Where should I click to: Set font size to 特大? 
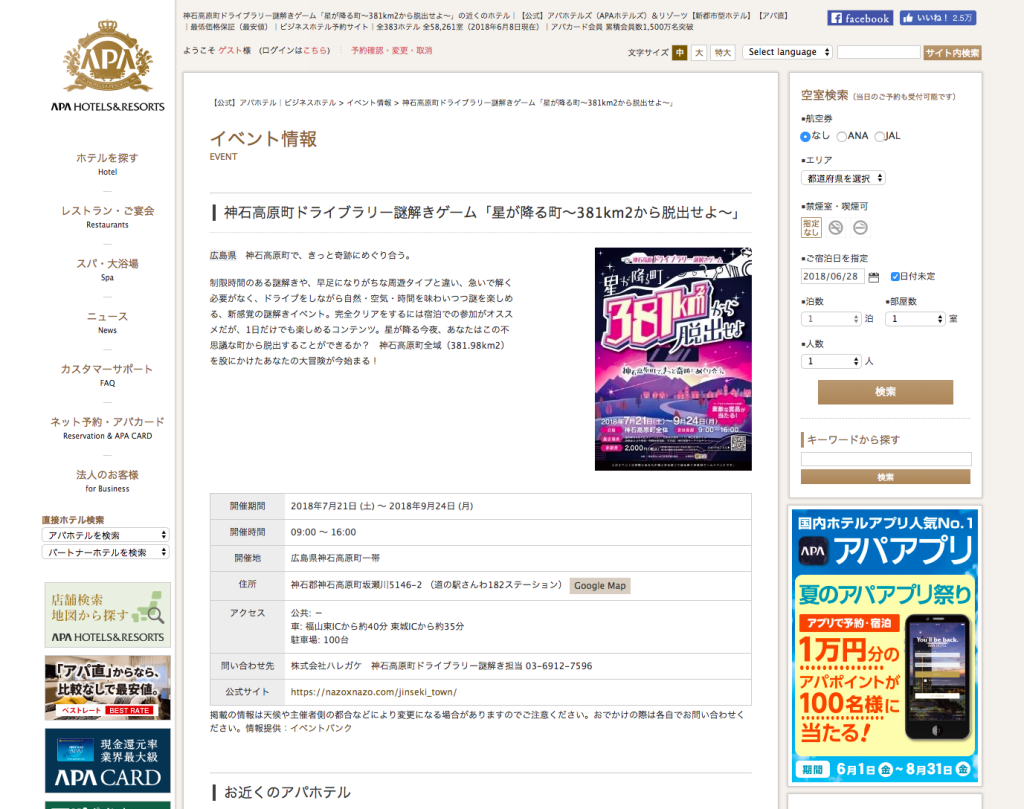[x=722, y=53]
